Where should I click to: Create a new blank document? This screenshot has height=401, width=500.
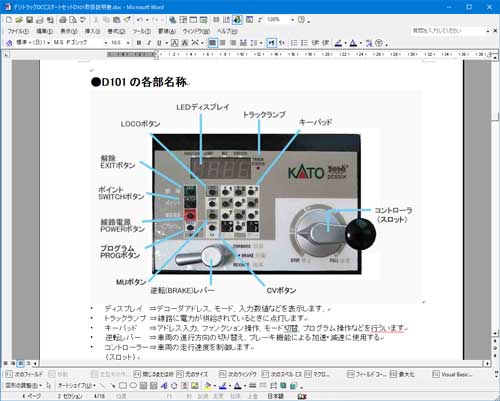click(9, 20)
